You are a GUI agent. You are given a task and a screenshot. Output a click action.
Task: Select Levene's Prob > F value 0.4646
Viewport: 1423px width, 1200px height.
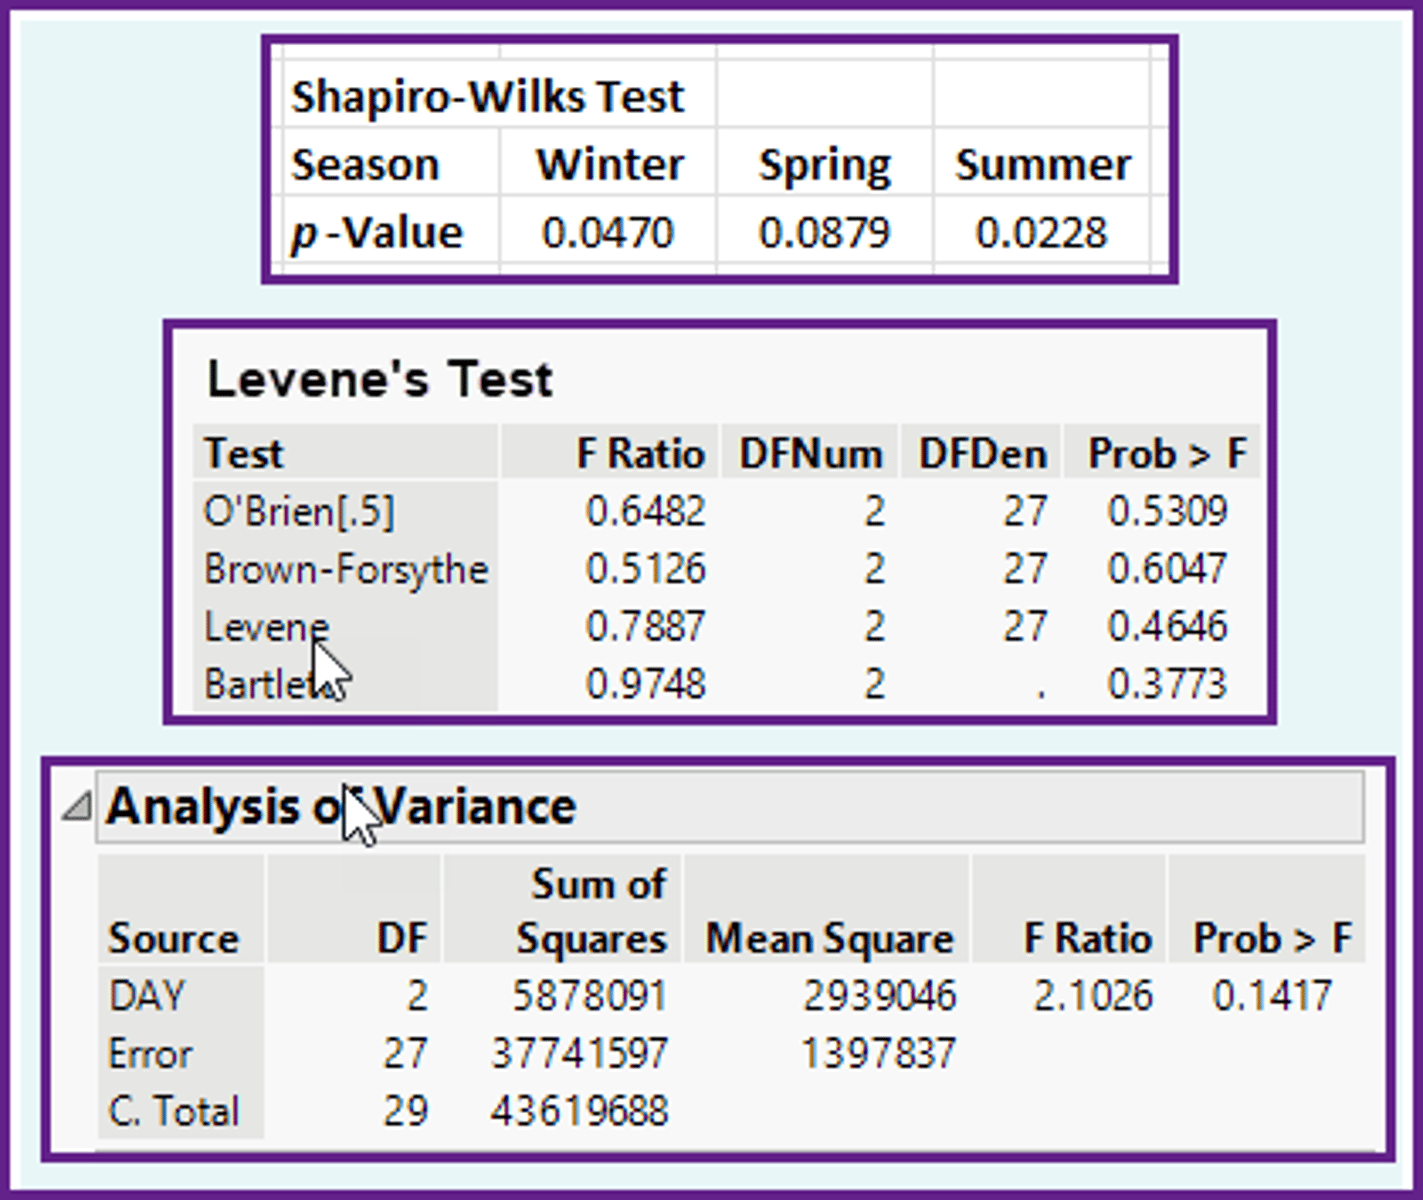click(1167, 627)
